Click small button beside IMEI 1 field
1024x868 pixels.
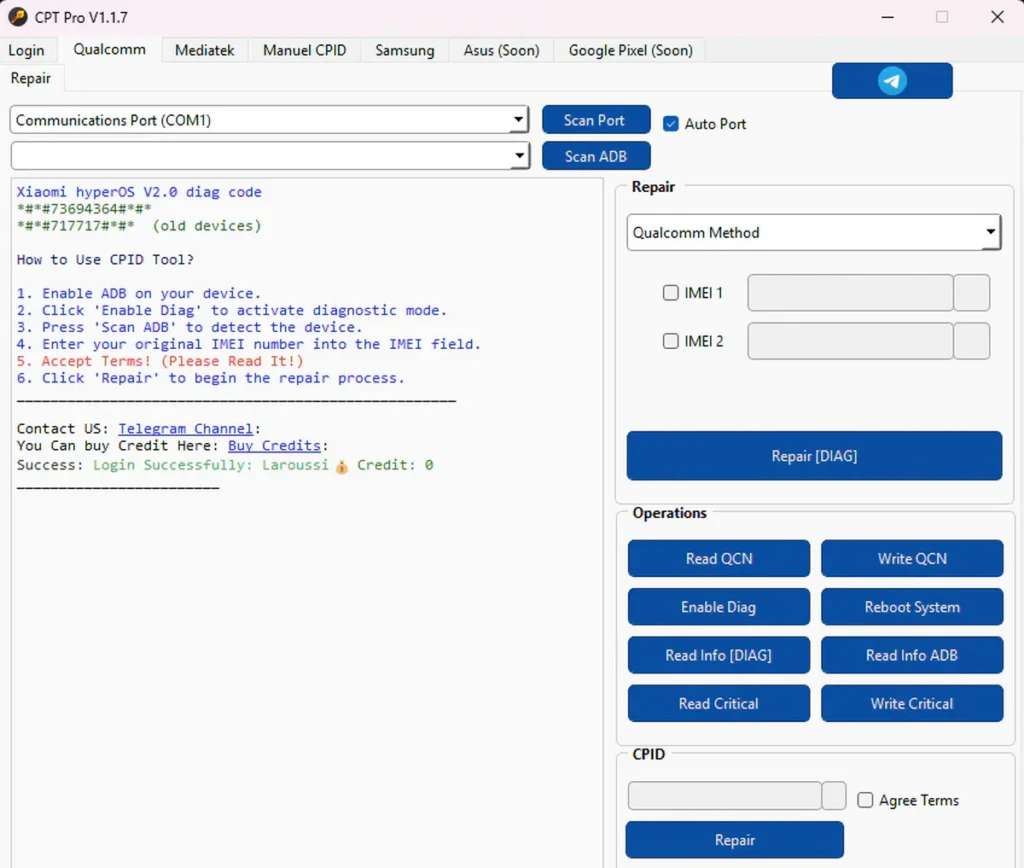point(972,293)
